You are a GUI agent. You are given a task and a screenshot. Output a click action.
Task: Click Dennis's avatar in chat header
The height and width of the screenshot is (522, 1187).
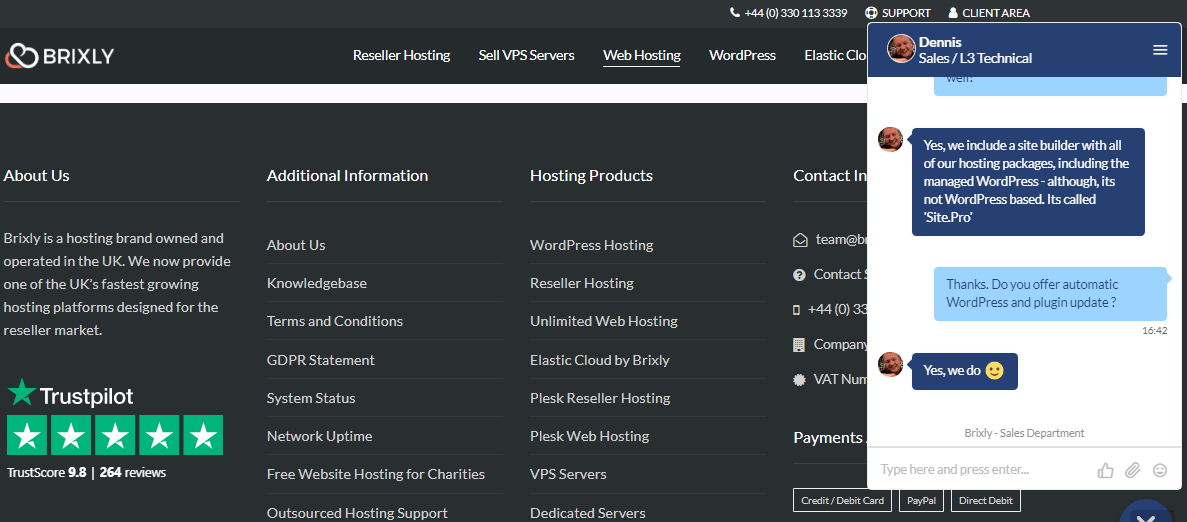tap(901, 49)
